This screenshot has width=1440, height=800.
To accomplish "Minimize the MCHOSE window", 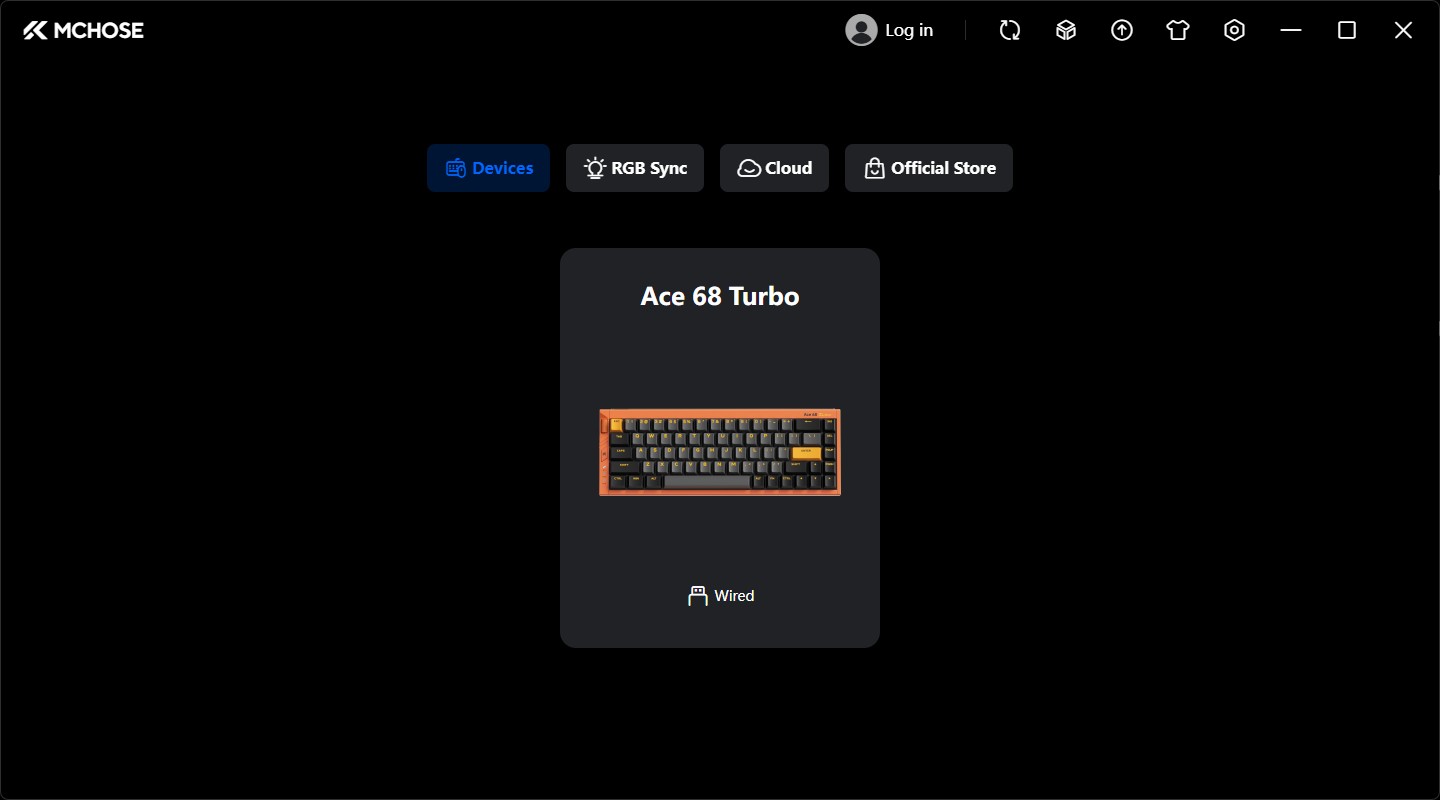I will pyautogui.click(x=1291, y=30).
